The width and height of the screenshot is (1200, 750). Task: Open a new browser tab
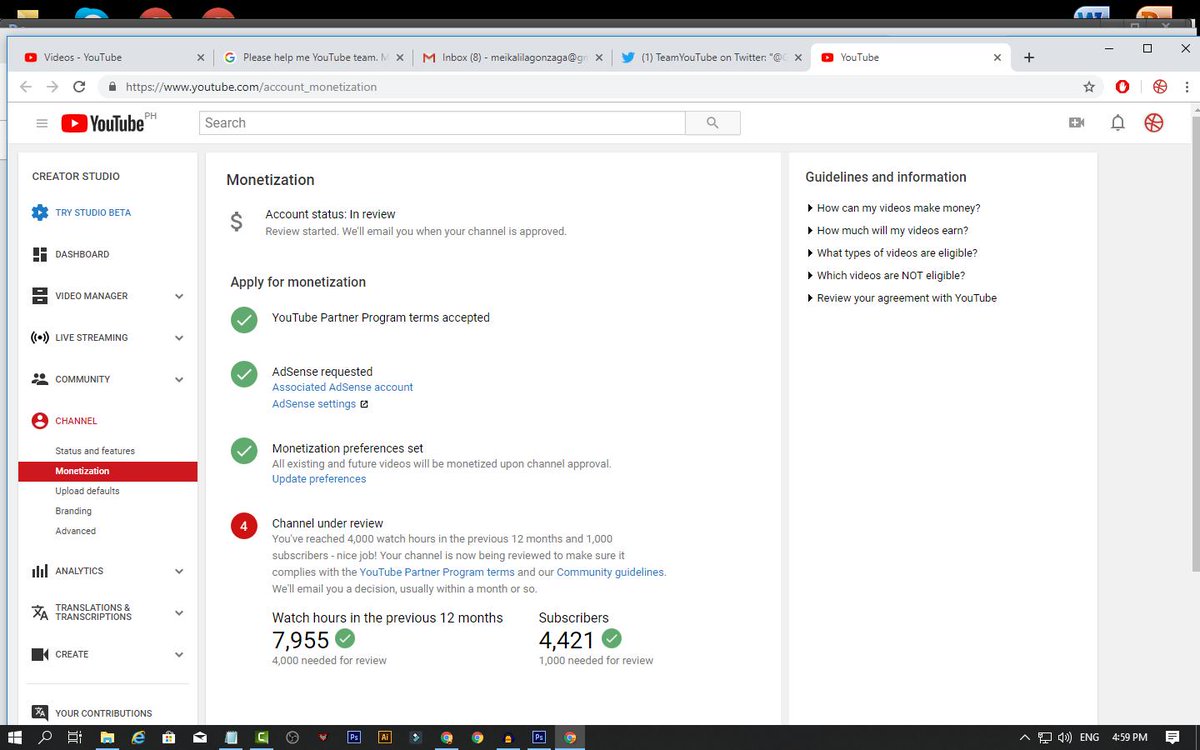pos(1029,58)
